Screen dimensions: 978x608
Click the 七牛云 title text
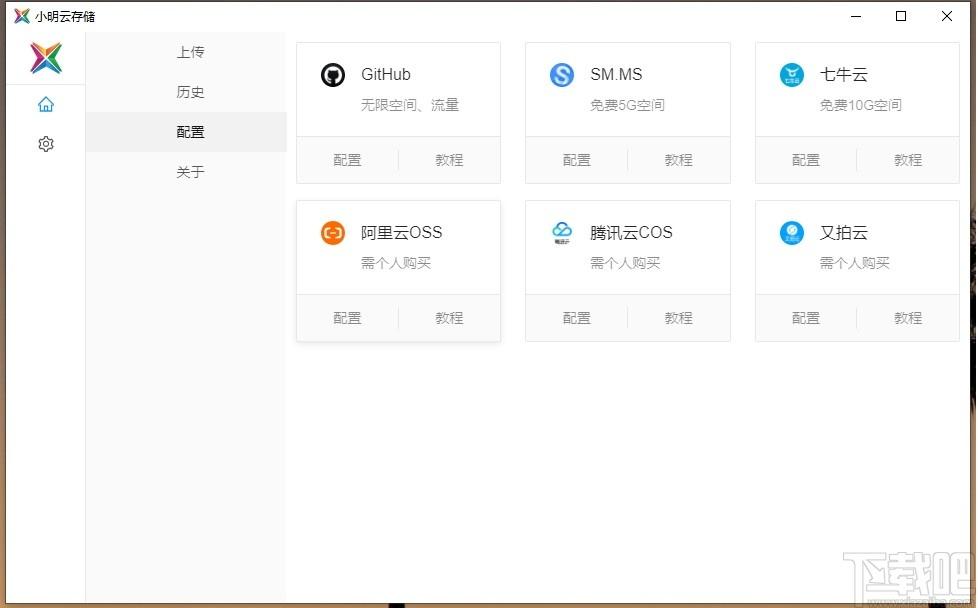[x=844, y=74]
